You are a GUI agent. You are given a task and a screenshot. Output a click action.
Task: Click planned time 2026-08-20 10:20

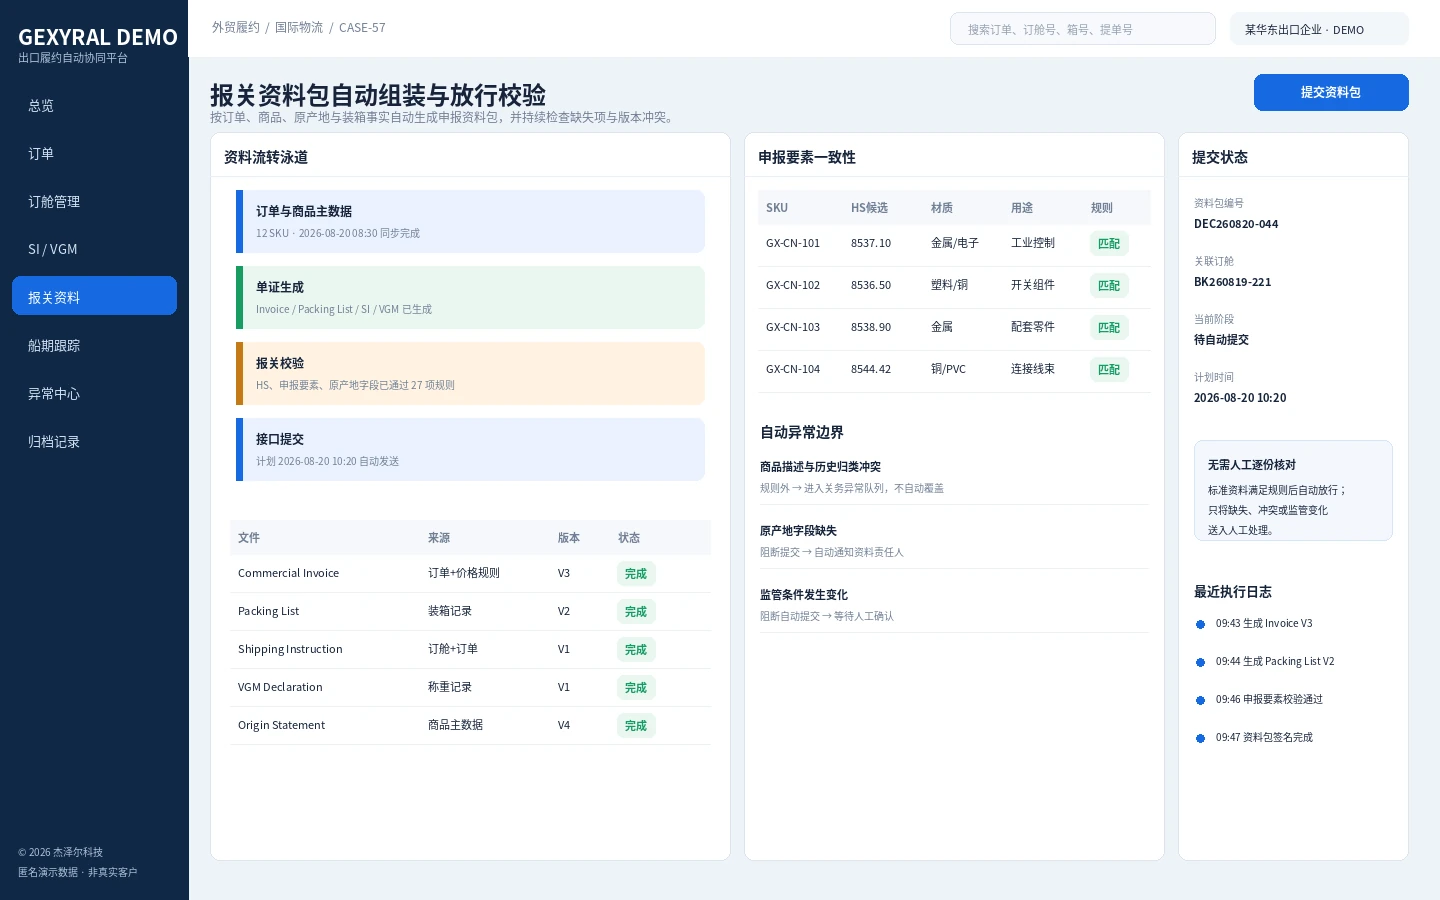[x=1240, y=398]
